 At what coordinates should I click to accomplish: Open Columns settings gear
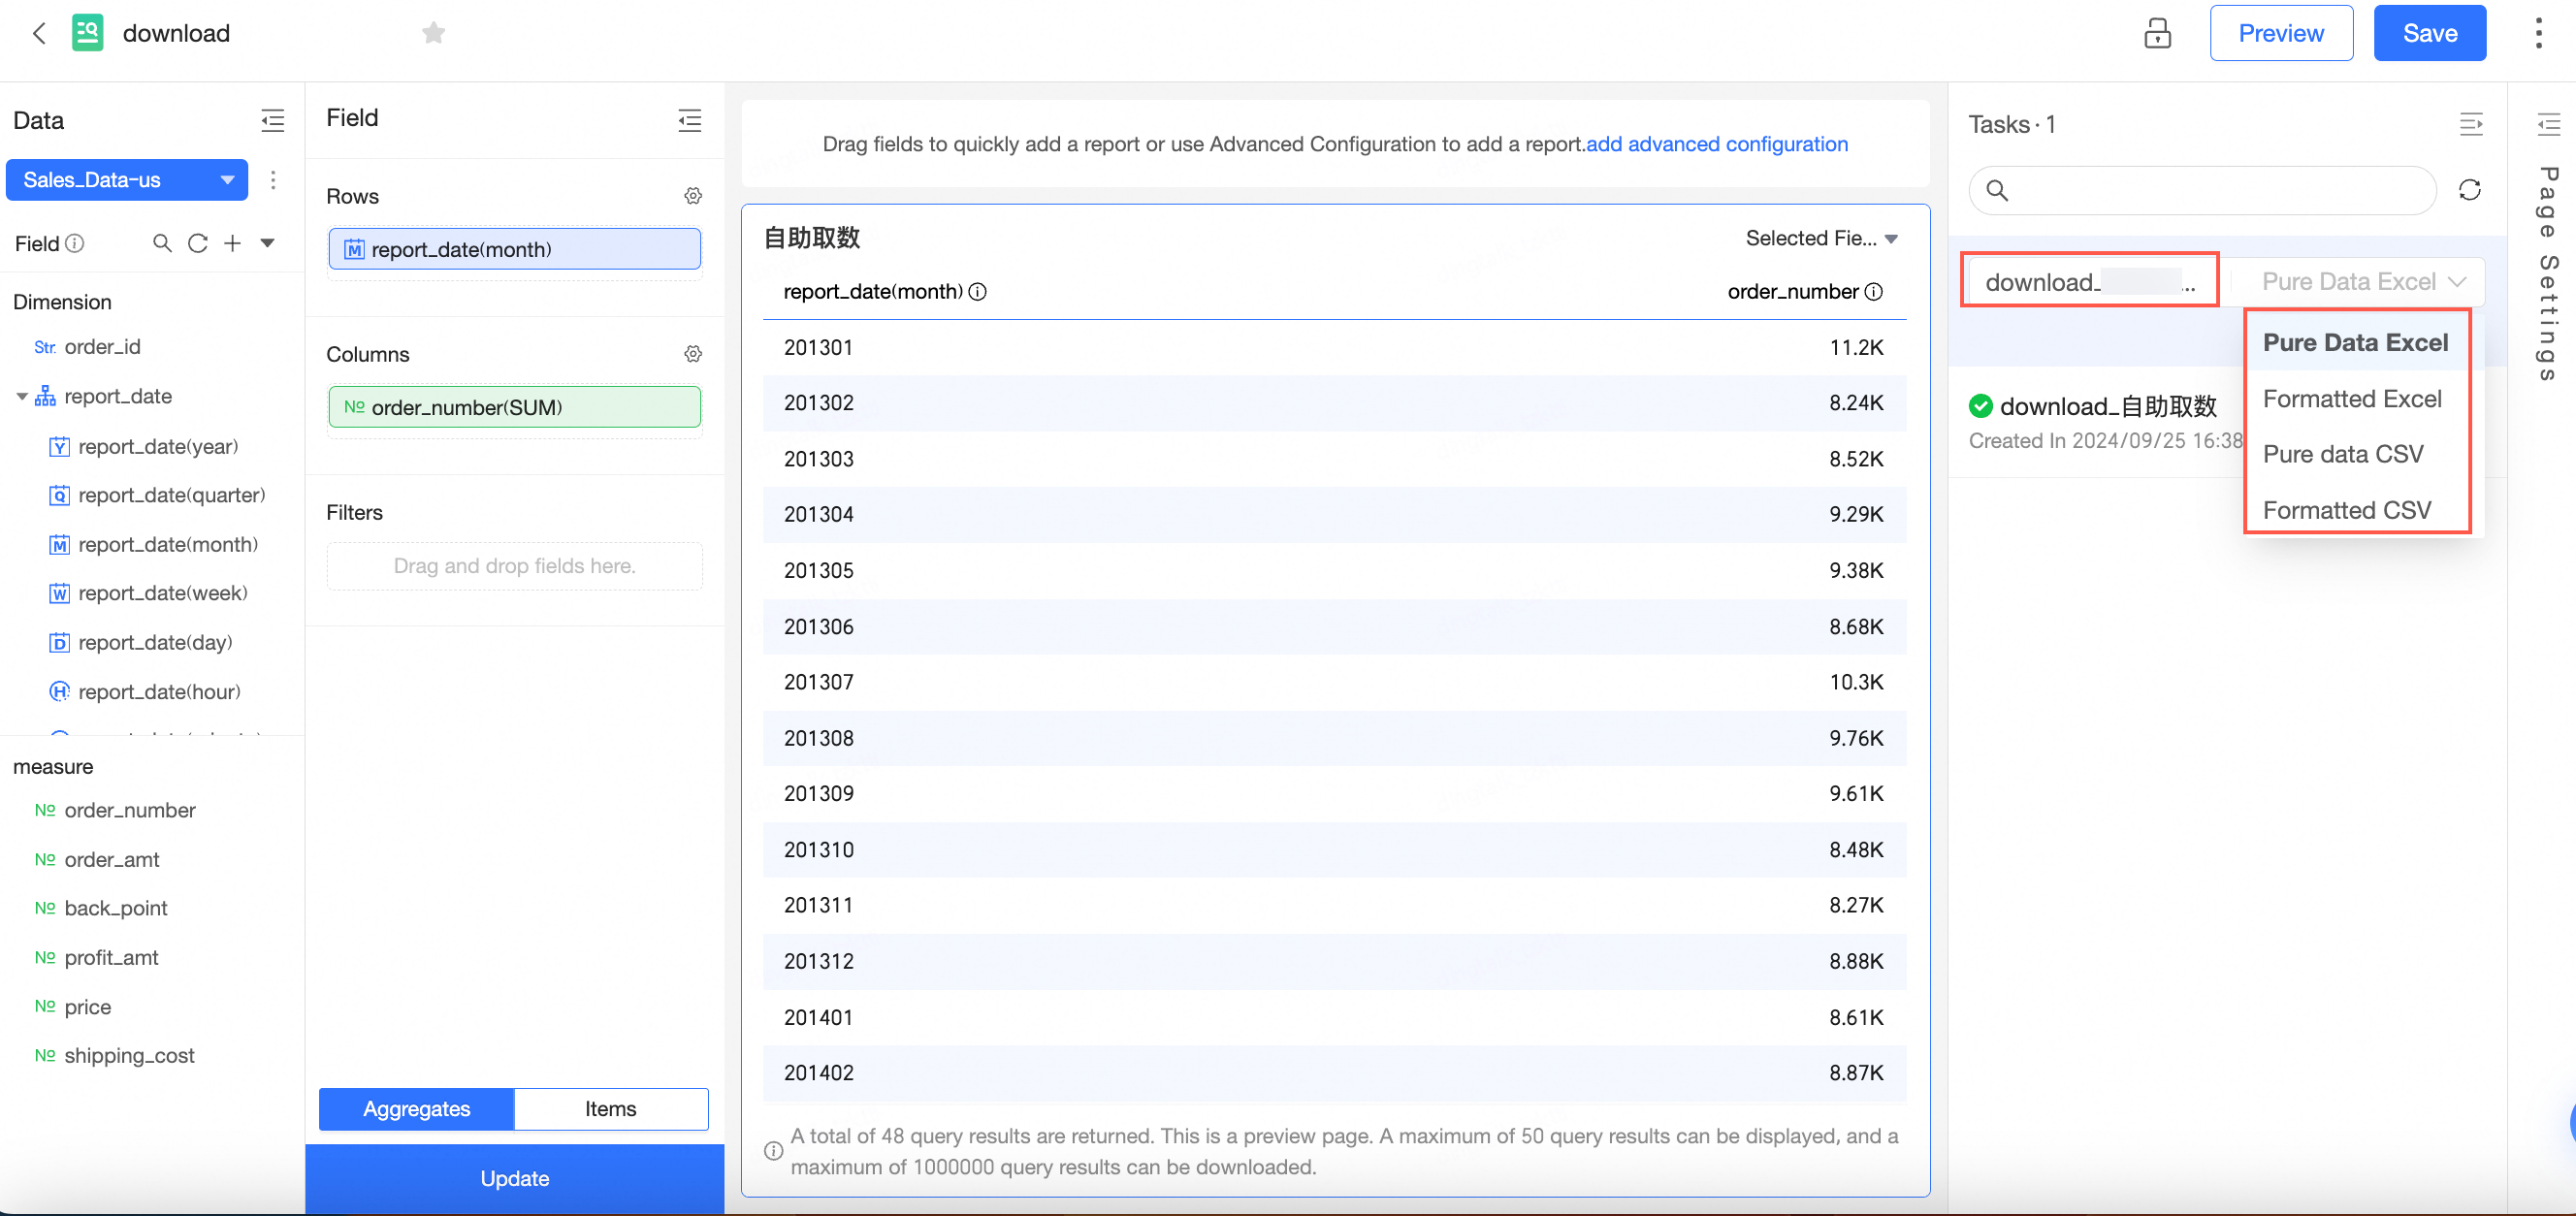[x=693, y=354]
